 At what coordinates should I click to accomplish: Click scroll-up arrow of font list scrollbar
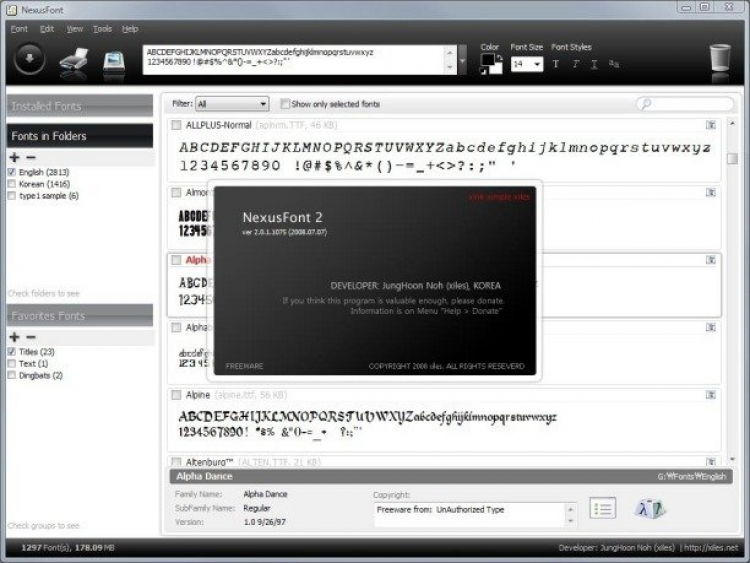point(732,123)
